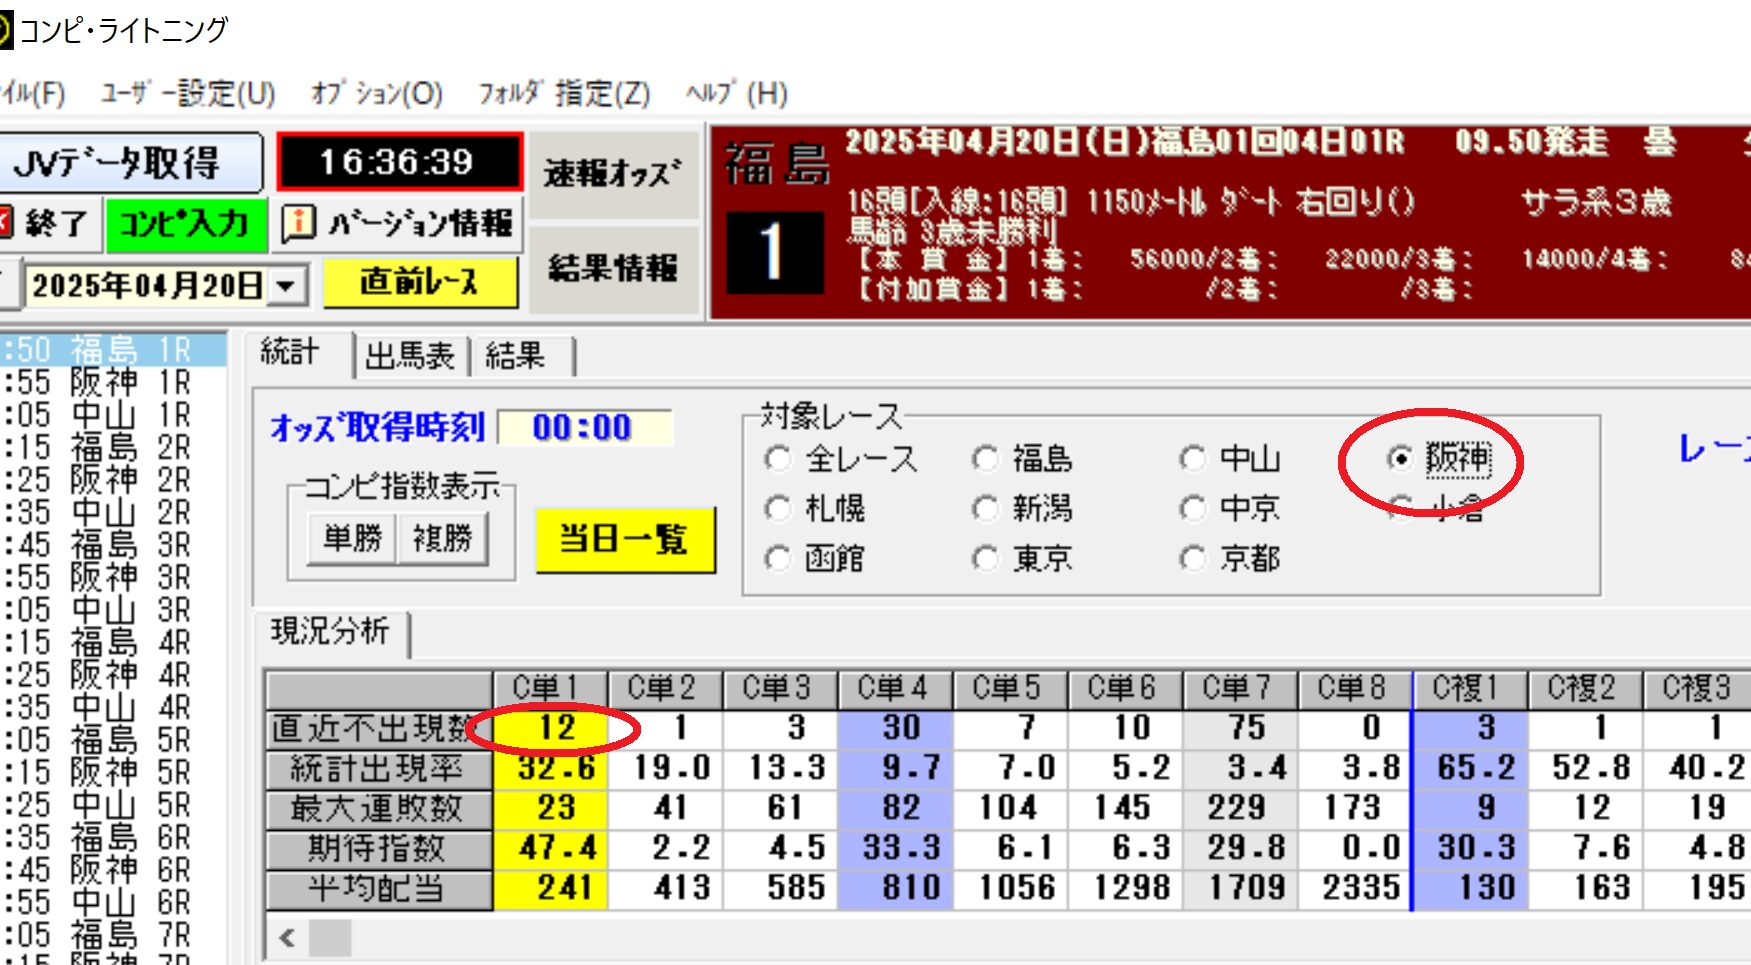Click the 単勝 index display button
The image size is (1751, 965).
pyautogui.click(x=352, y=539)
